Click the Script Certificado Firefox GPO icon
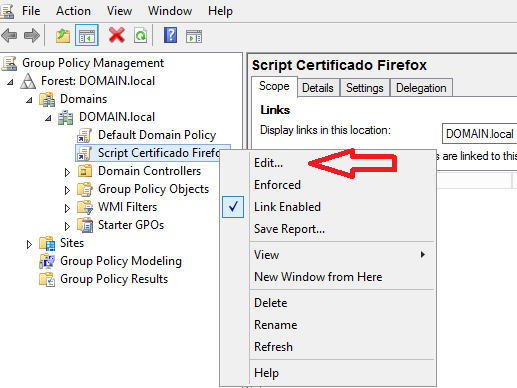517x388 pixels. point(85,153)
